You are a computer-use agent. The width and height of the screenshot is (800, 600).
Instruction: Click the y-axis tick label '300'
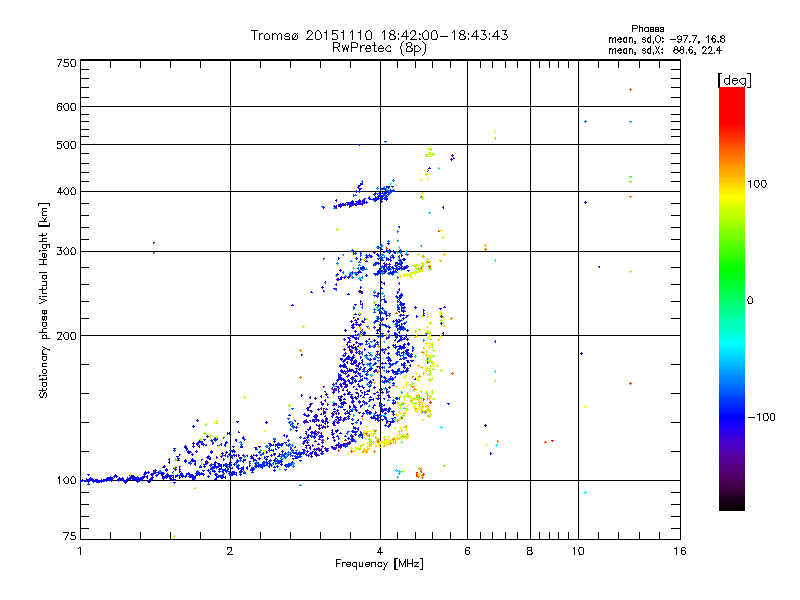[66, 251]
